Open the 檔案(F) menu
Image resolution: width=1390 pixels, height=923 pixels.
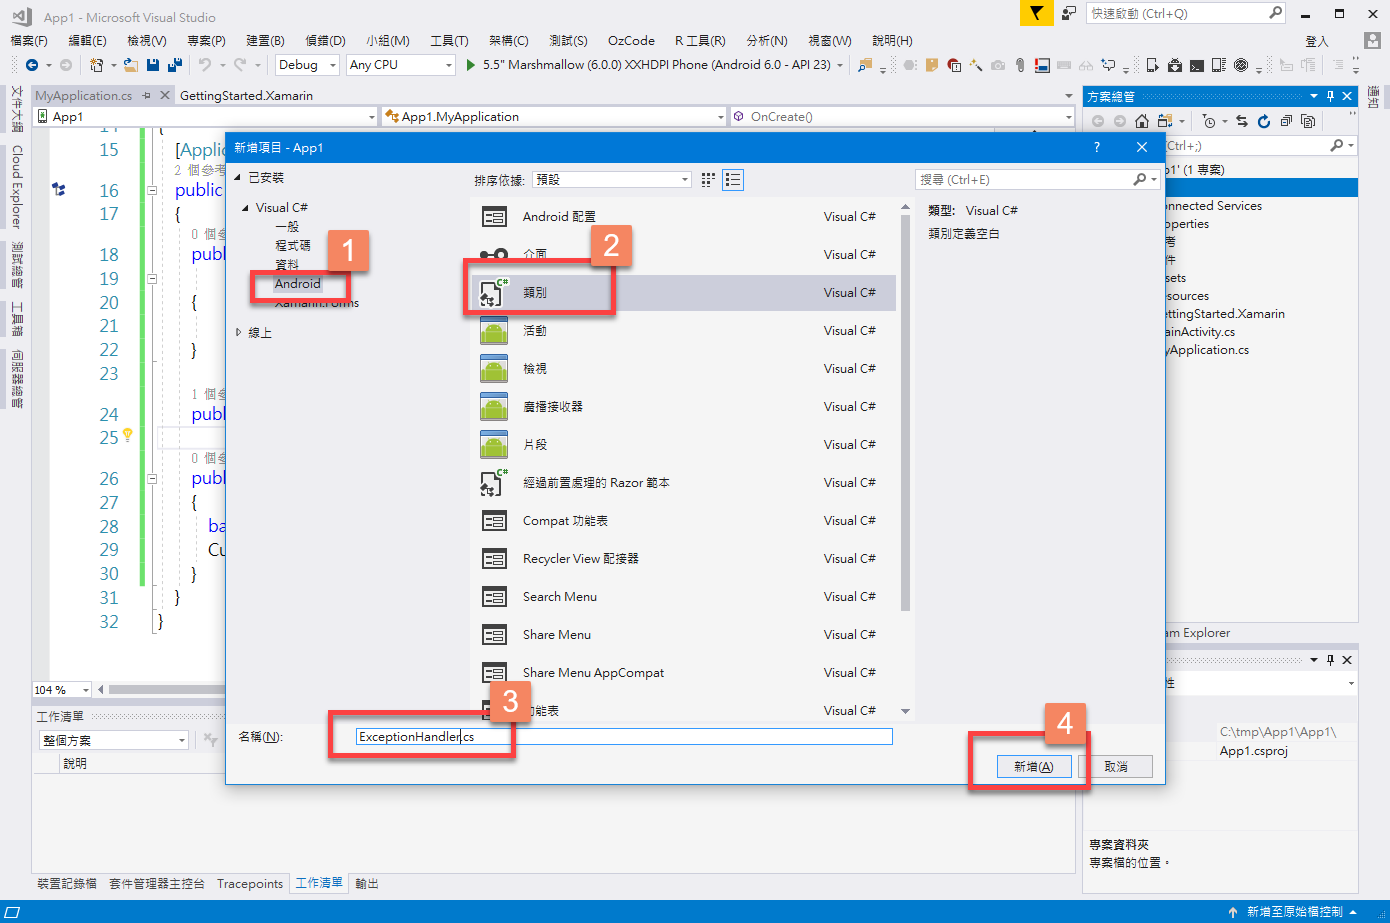point(29,41)
